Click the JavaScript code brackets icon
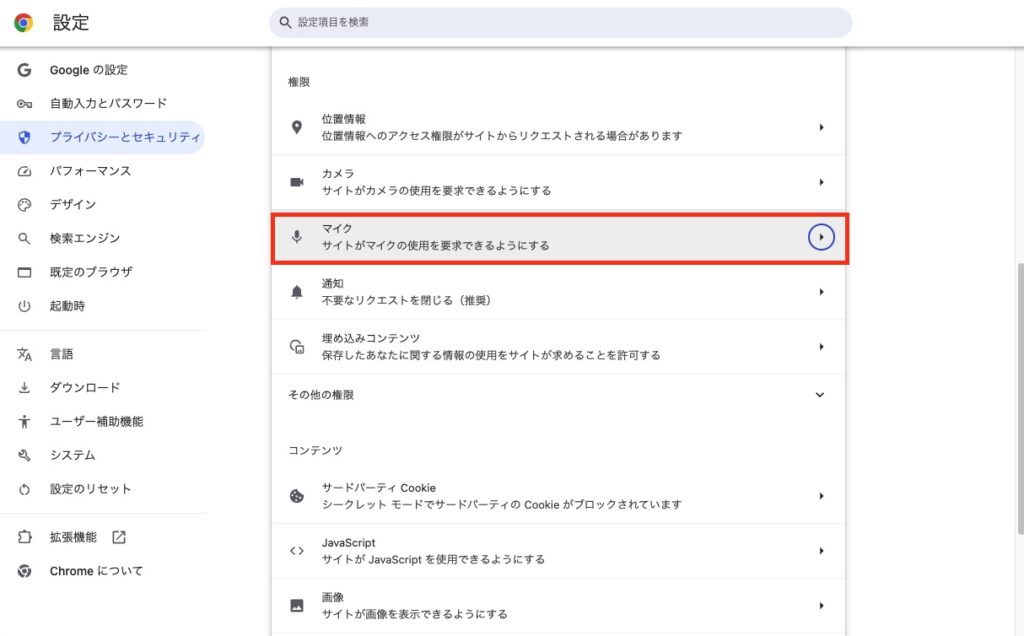This screenshot has width=1024, height=636. 296,551
